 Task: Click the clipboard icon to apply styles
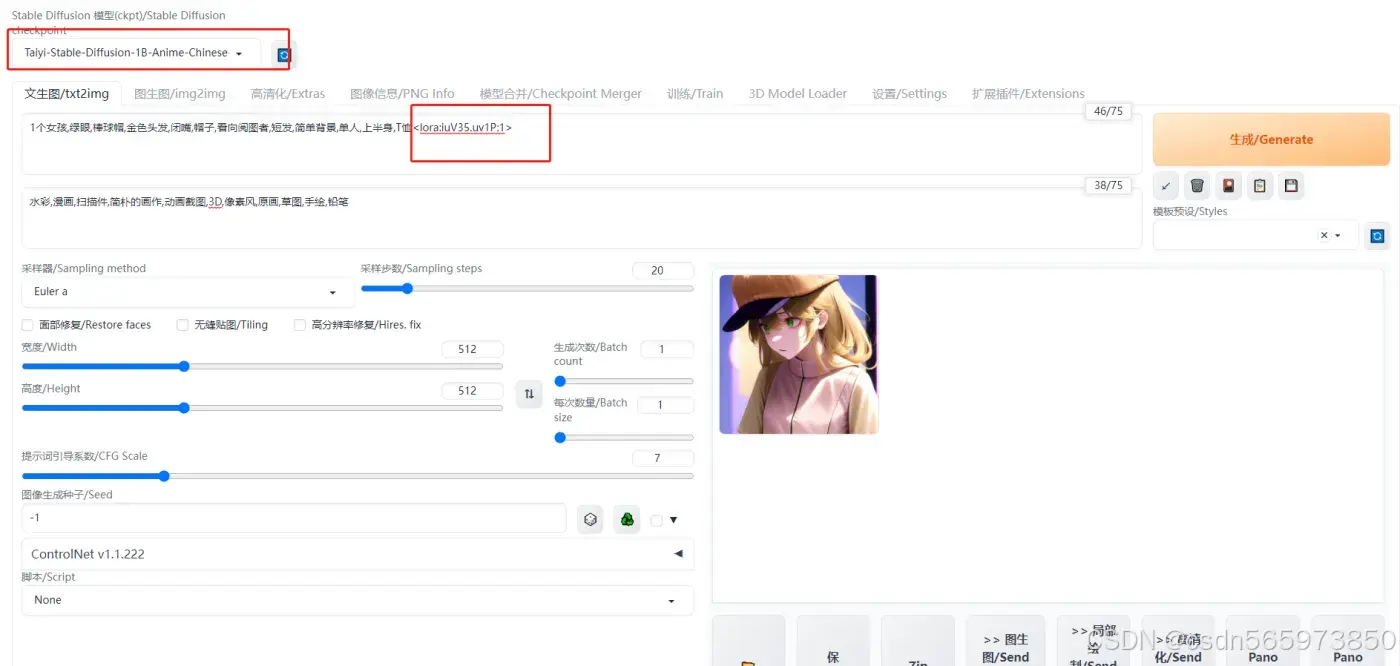coord(1260,186)
